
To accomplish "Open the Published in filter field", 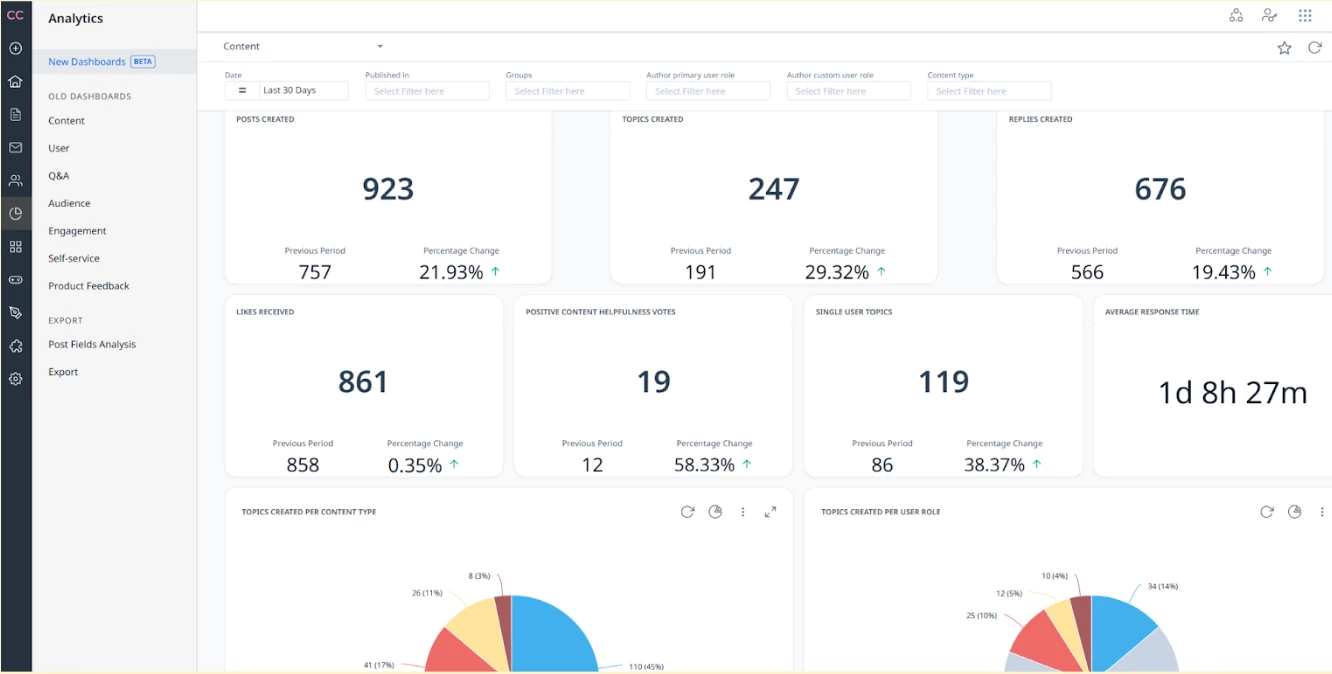I will [x=427, y=91].
